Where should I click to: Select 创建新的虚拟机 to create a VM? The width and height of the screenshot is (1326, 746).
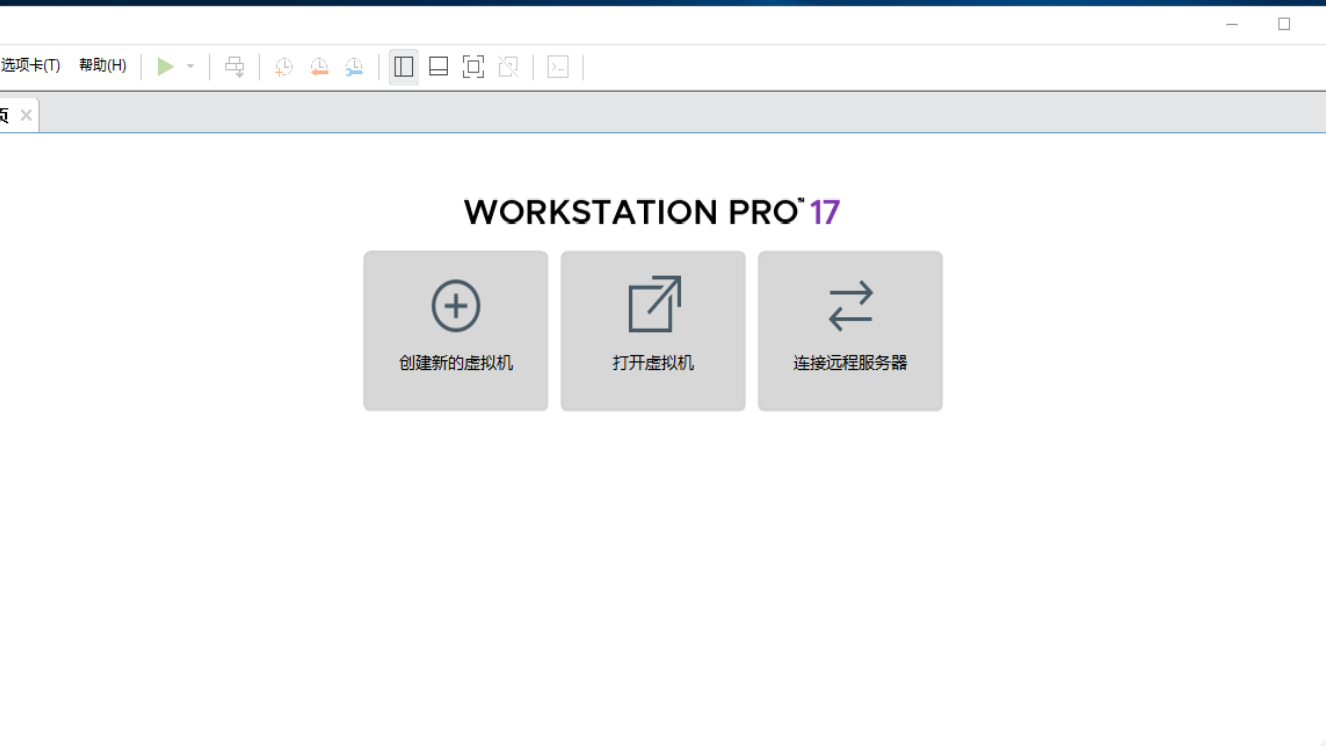click(x=455, y=363)
